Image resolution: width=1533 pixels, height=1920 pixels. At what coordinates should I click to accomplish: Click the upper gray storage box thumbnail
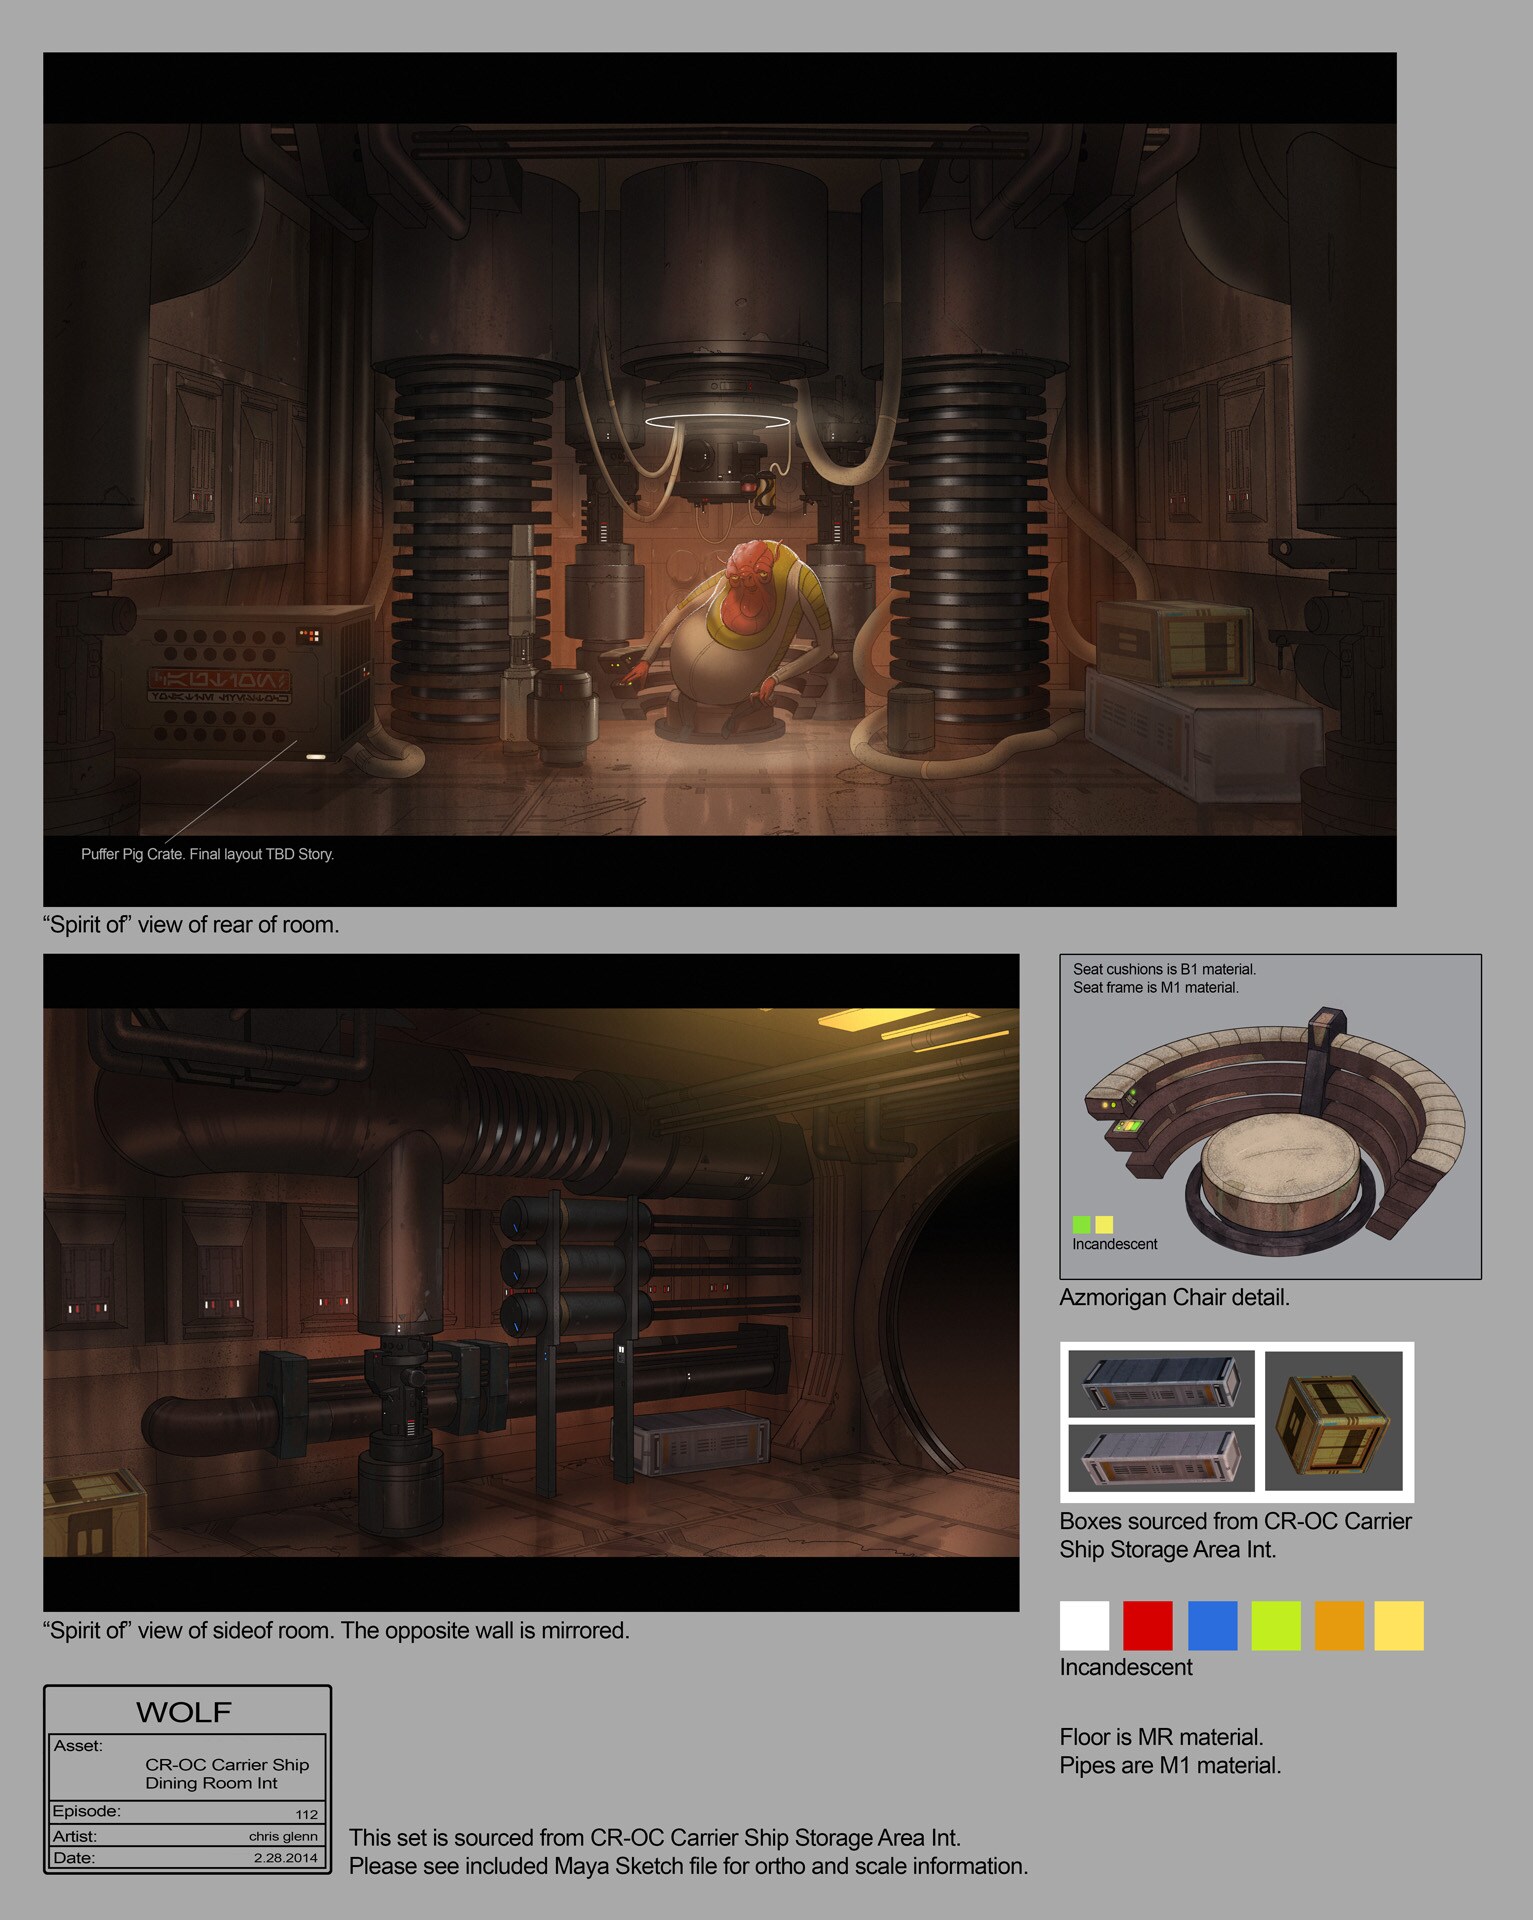pos(1161,1383)
